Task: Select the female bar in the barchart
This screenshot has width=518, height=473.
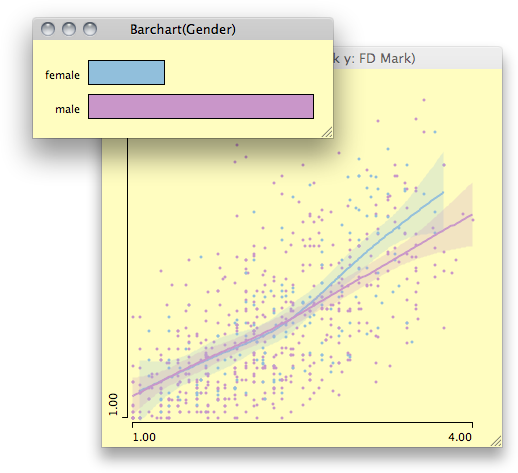Action: coord(126,72)
